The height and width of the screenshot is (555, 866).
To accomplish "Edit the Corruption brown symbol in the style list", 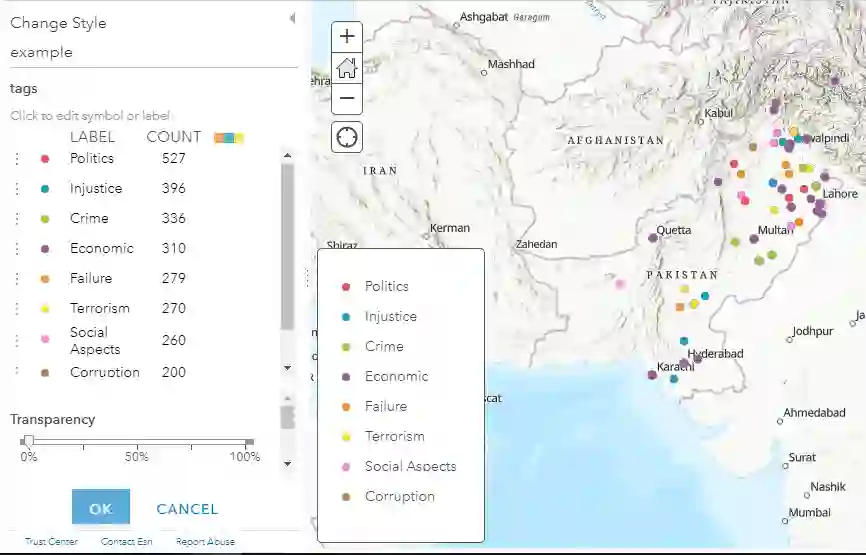I will pos(45,373).
